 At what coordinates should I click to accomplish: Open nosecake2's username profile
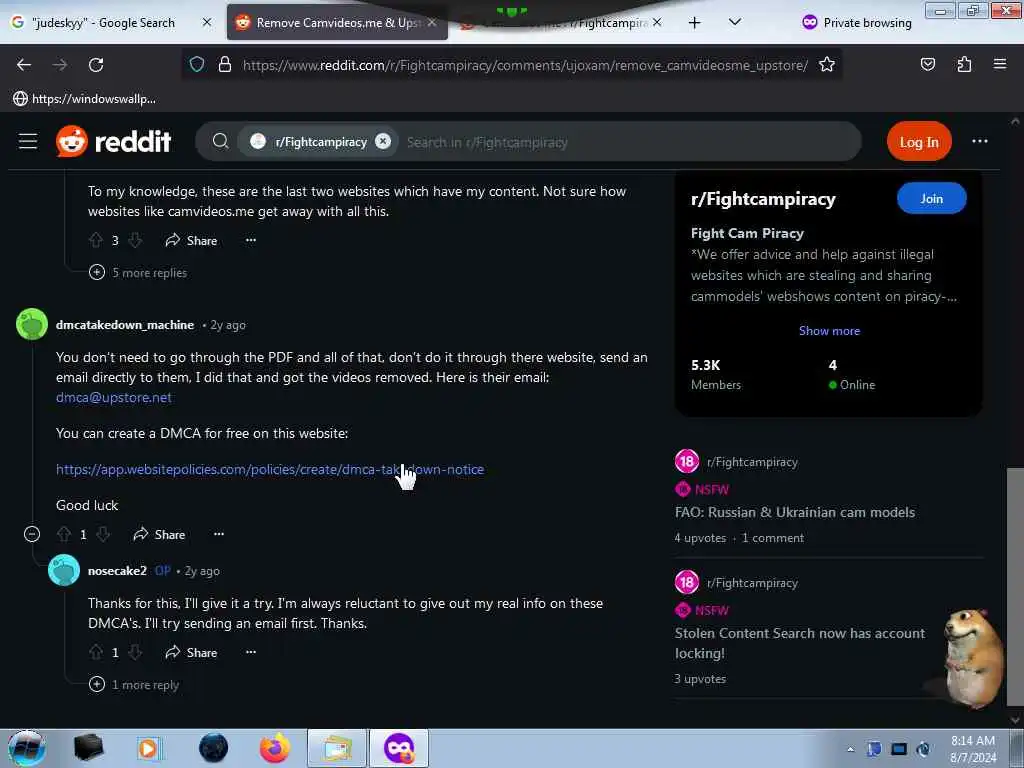(118, 571)
